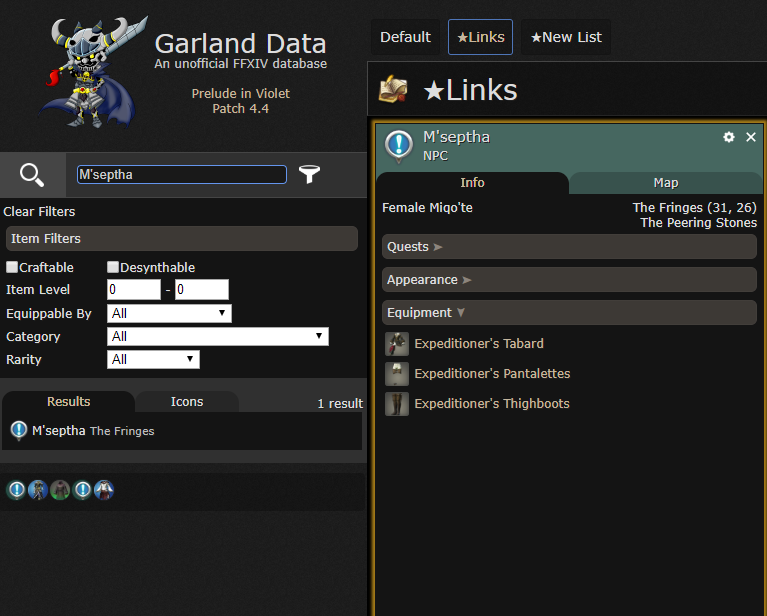The height and width of the screenshot is (616, 767).
Task: Click the Expeditioner's Tabard item icon
Action: (397, 344)
